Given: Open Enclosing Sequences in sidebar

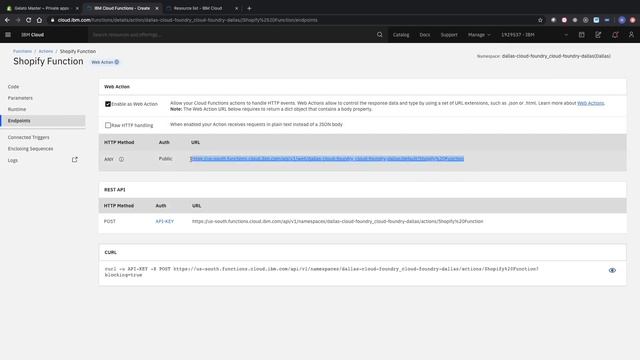Looking at the screenshot, I should (x=31, y=149).
